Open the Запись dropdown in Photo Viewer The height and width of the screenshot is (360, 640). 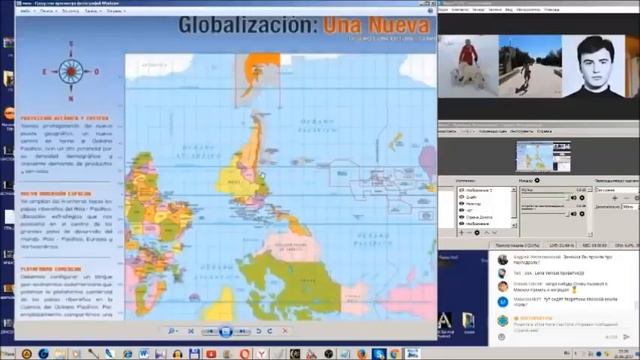pos(93,11)
